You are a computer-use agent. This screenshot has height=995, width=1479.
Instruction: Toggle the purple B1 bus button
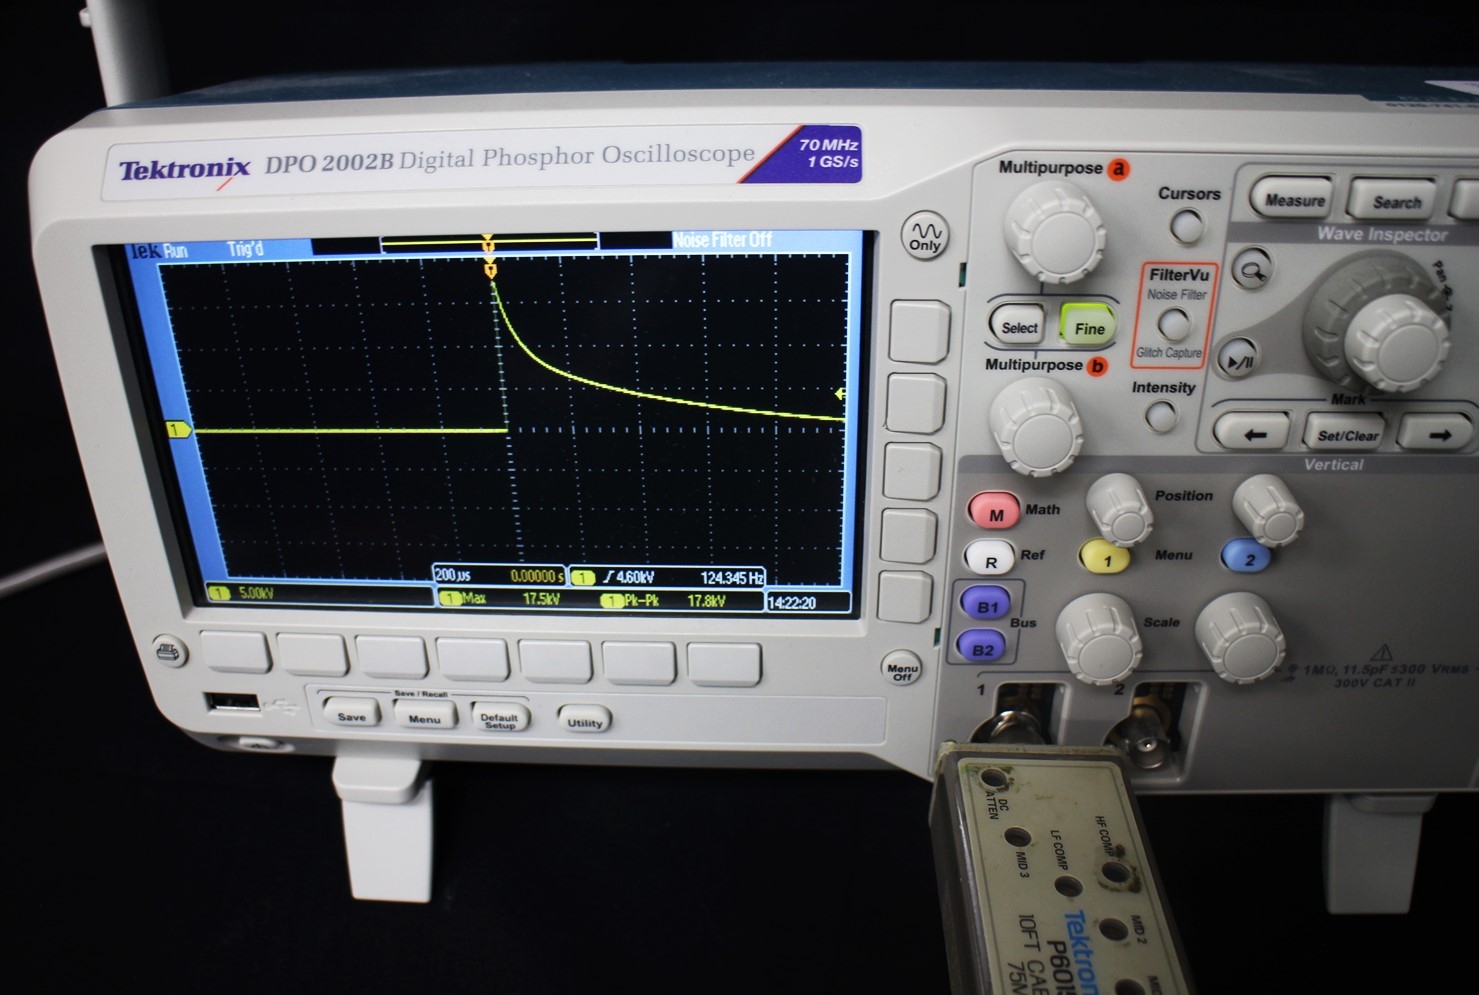[x=985, y=605]
